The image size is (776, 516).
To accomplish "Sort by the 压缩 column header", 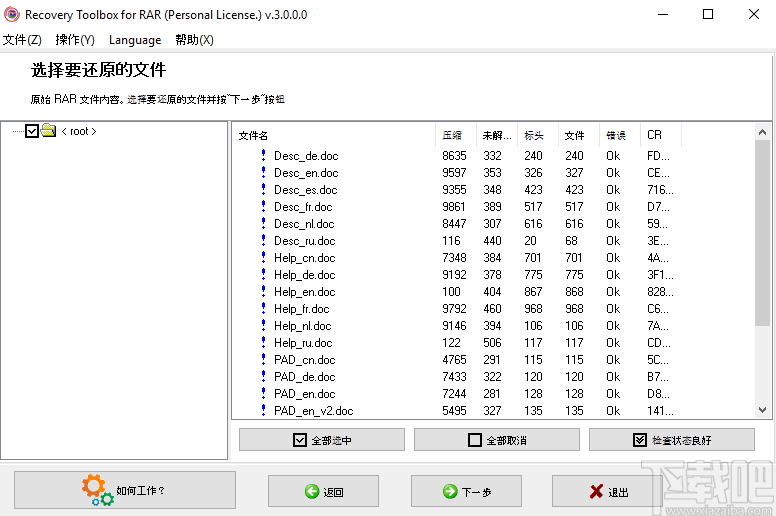I will click(456, 135).
